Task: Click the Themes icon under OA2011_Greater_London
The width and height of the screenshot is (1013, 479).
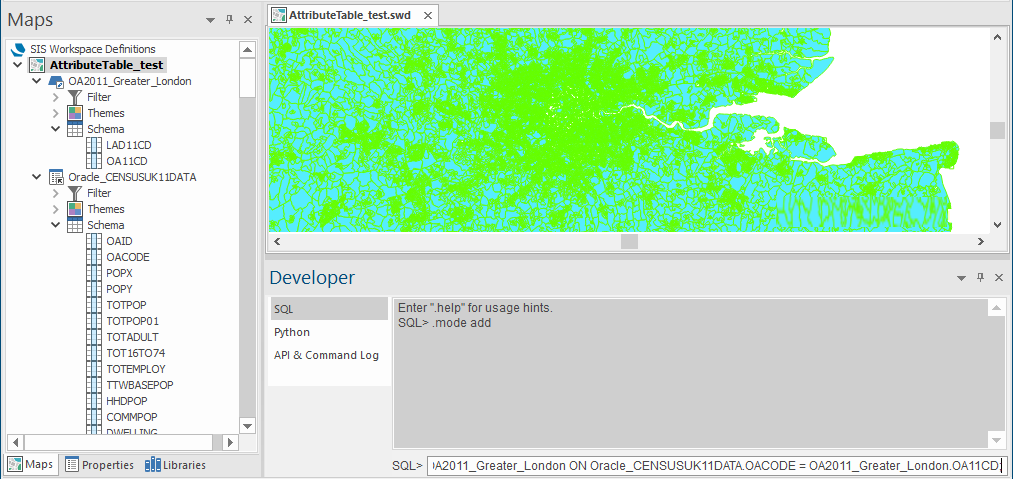Action: tap(75, 113)
